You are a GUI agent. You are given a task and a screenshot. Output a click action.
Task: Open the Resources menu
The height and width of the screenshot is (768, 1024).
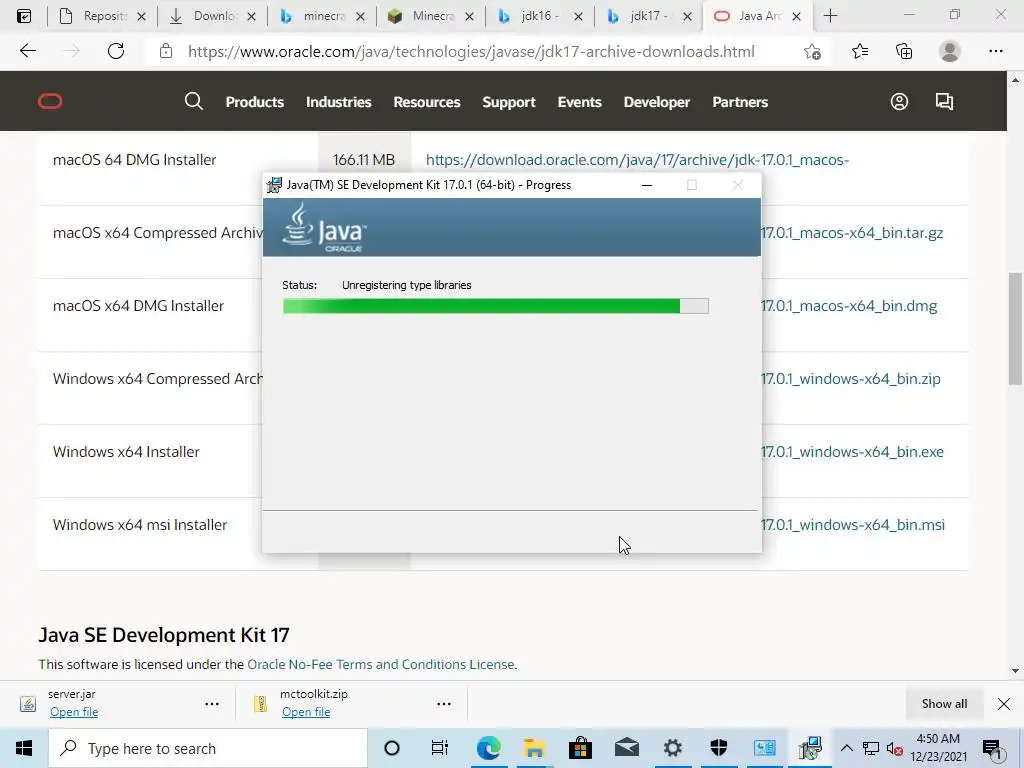426,102
